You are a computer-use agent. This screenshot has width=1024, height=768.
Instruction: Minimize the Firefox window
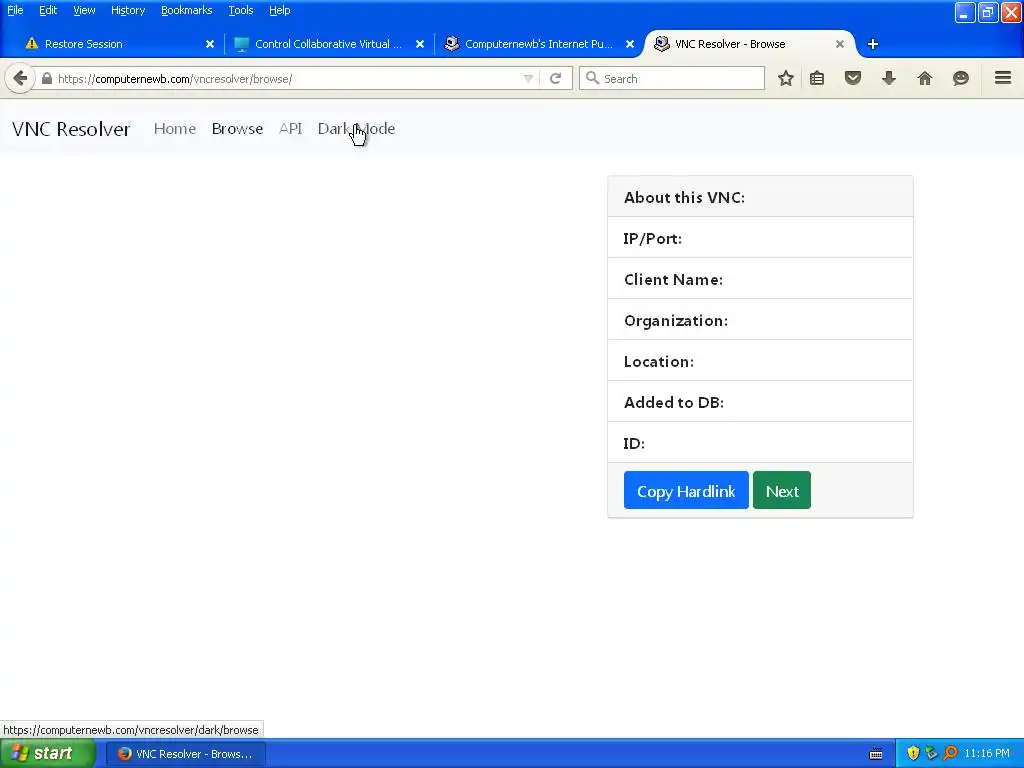click(965, 12)
